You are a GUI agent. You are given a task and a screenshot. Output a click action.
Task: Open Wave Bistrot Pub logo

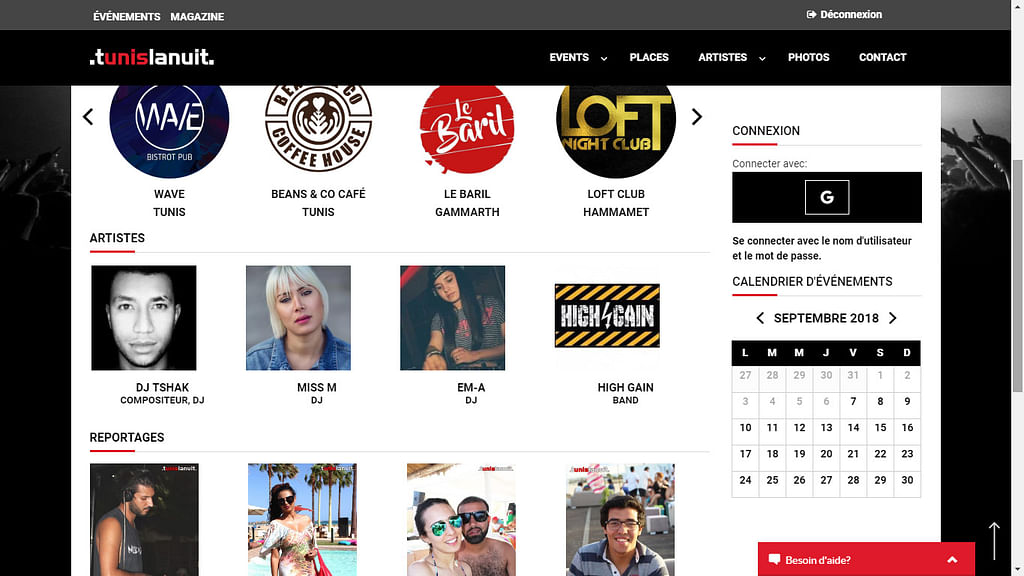point(169,124)
